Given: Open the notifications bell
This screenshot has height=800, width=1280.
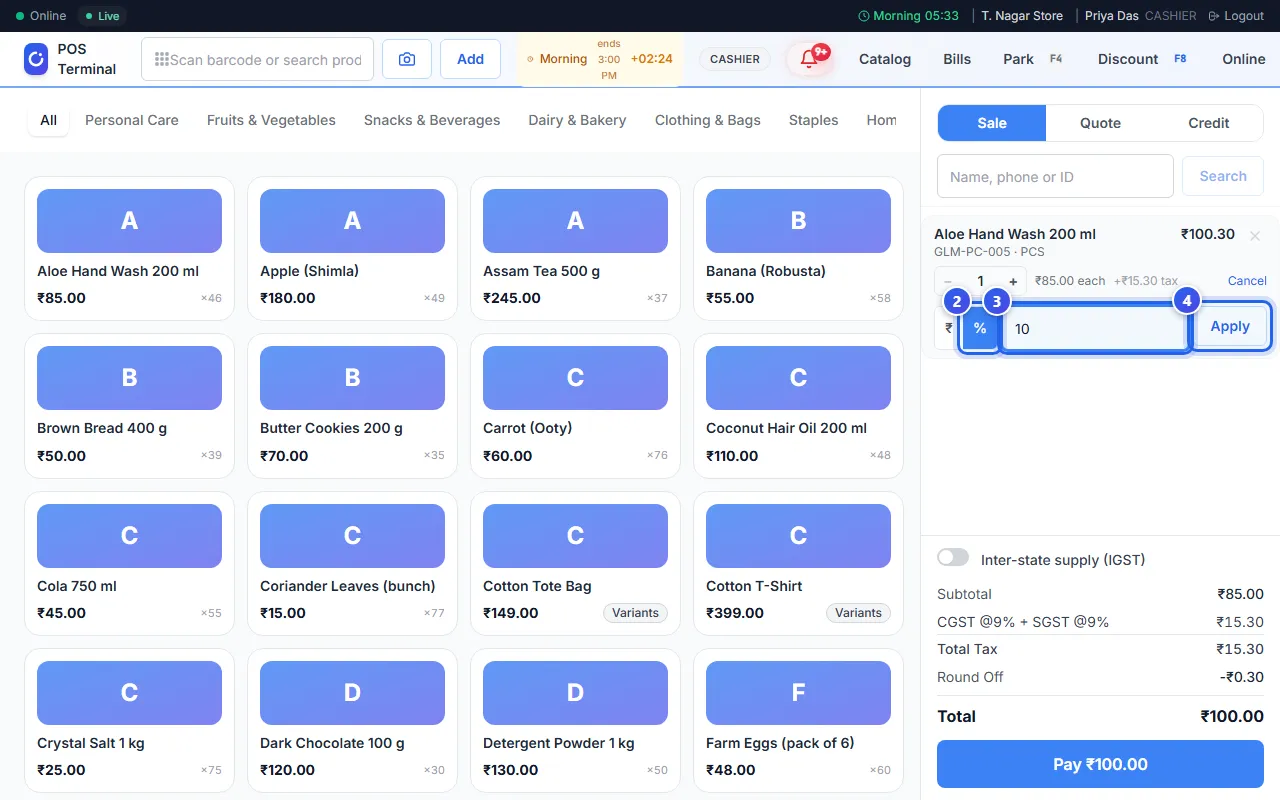Looking at the screenshot, I should (x=809, y=59).
